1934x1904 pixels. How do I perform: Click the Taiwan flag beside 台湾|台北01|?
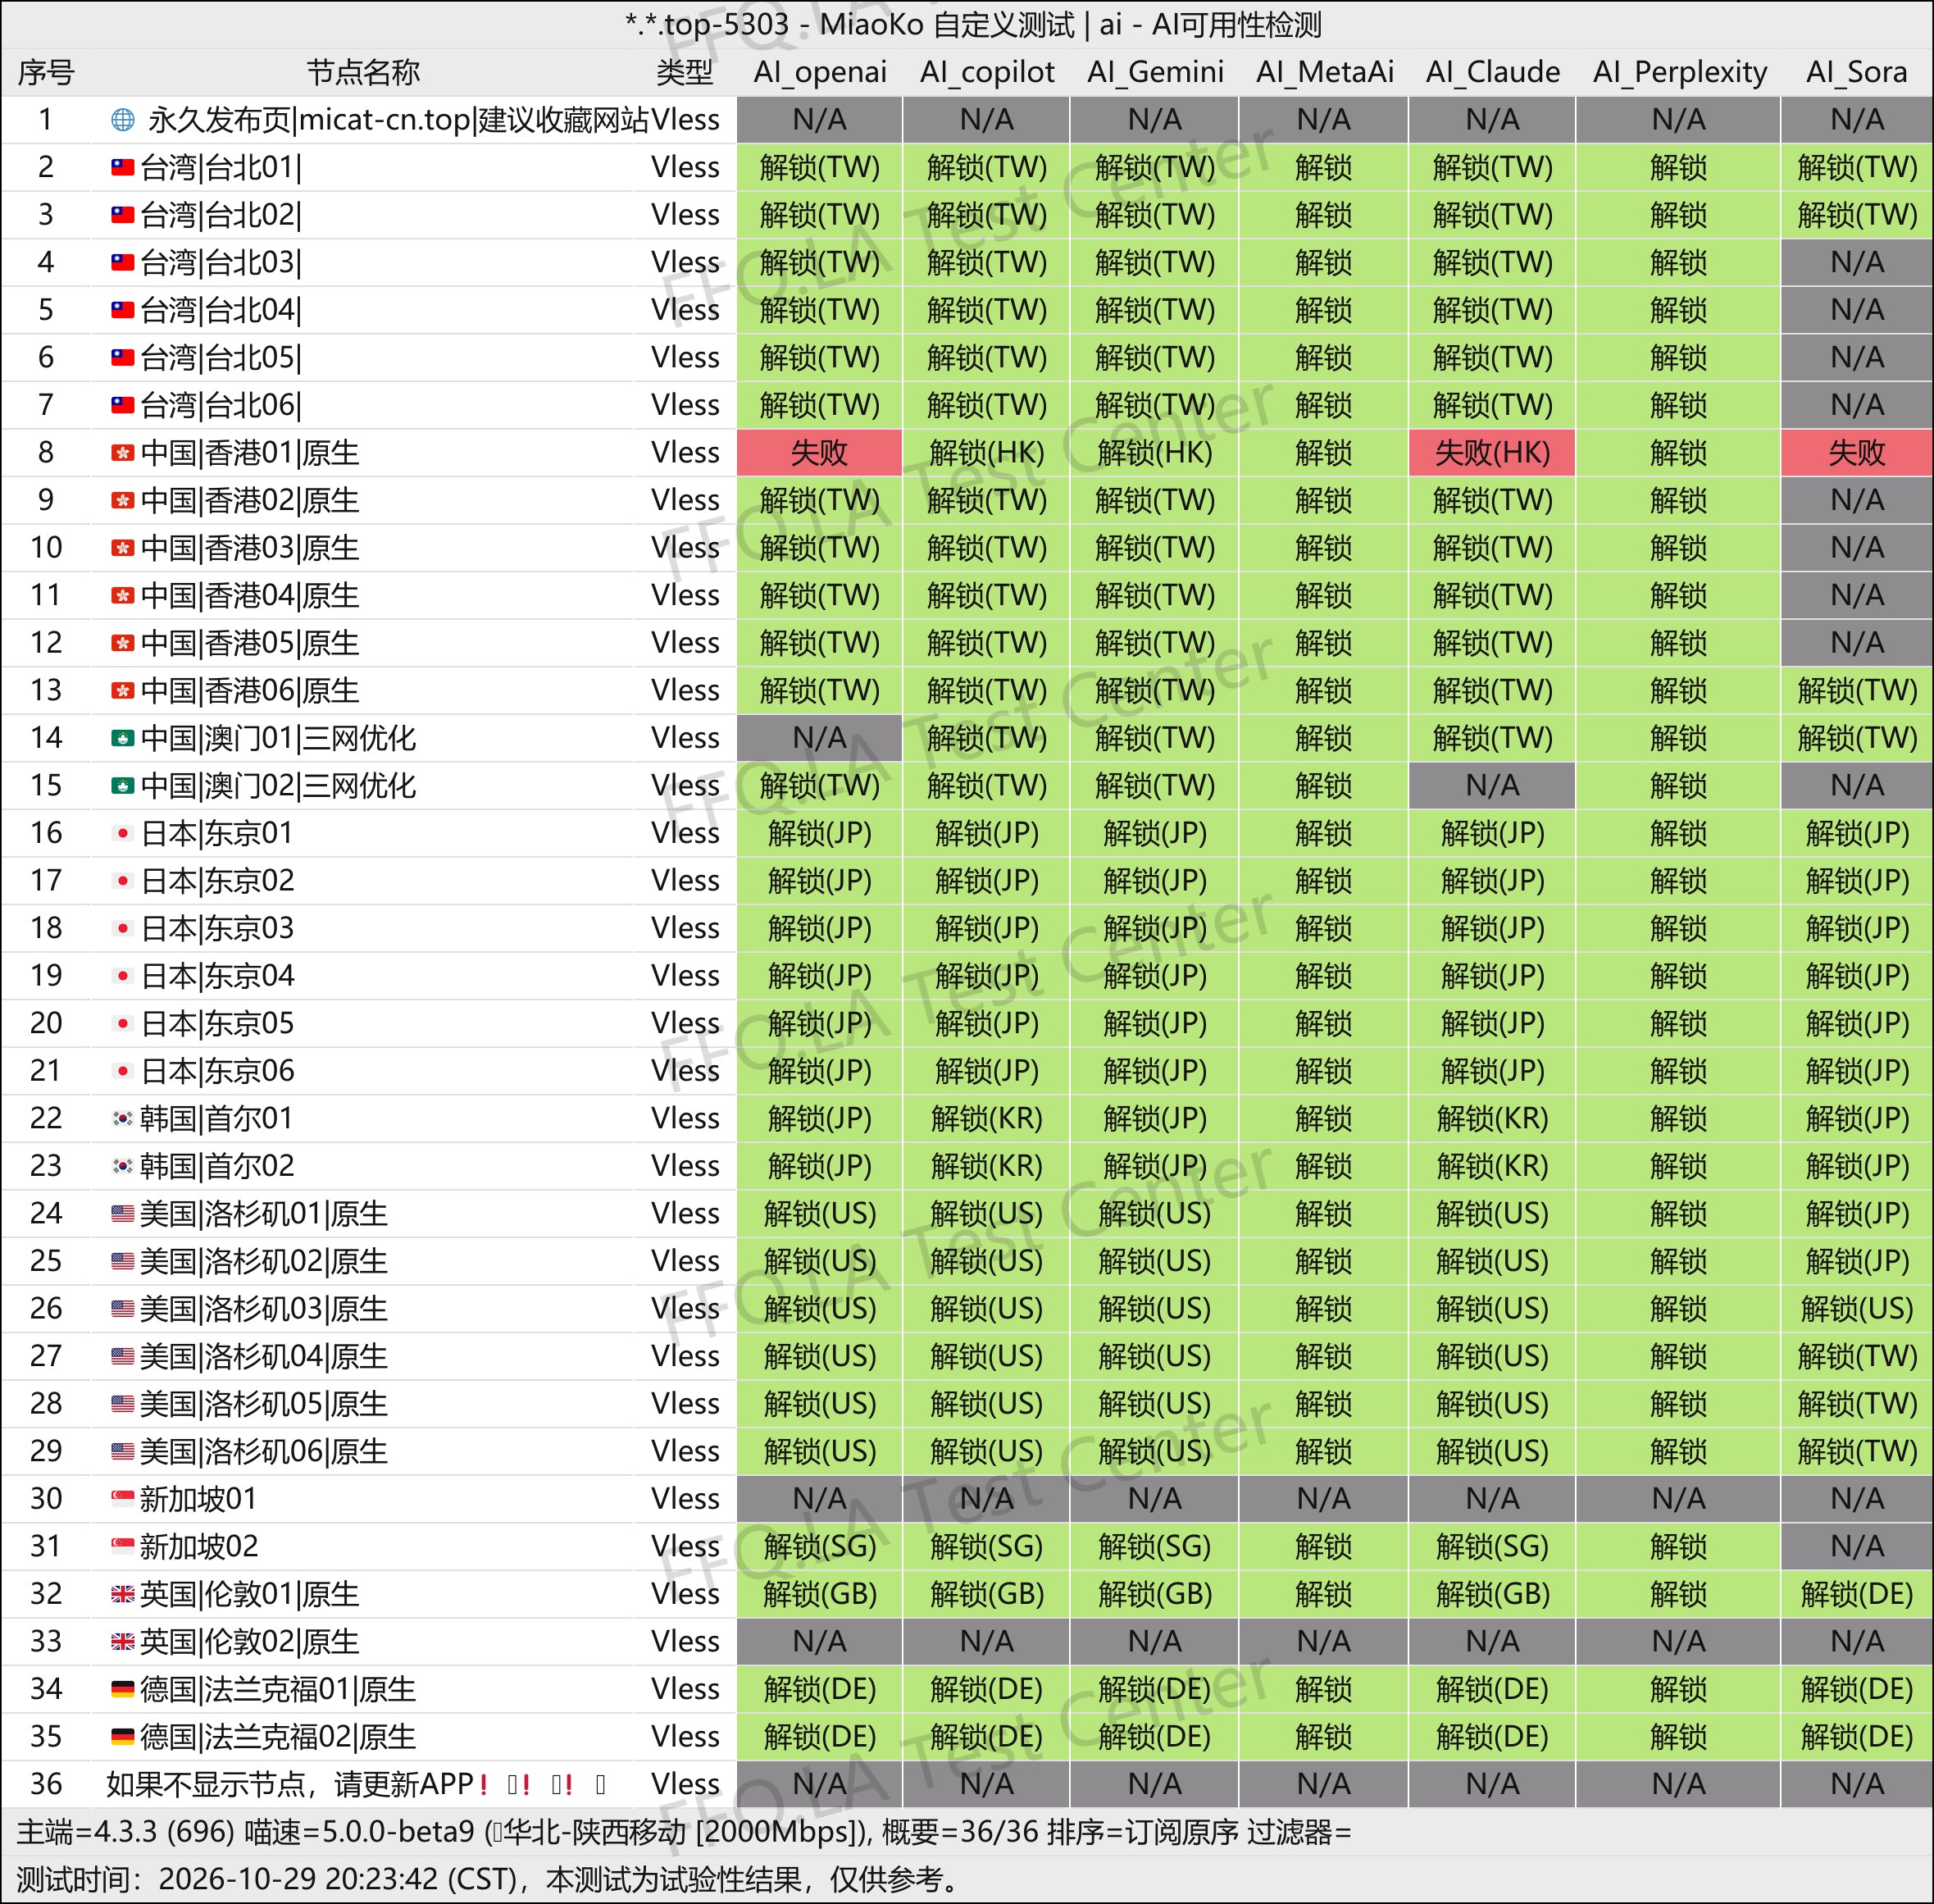click(122, 167)
